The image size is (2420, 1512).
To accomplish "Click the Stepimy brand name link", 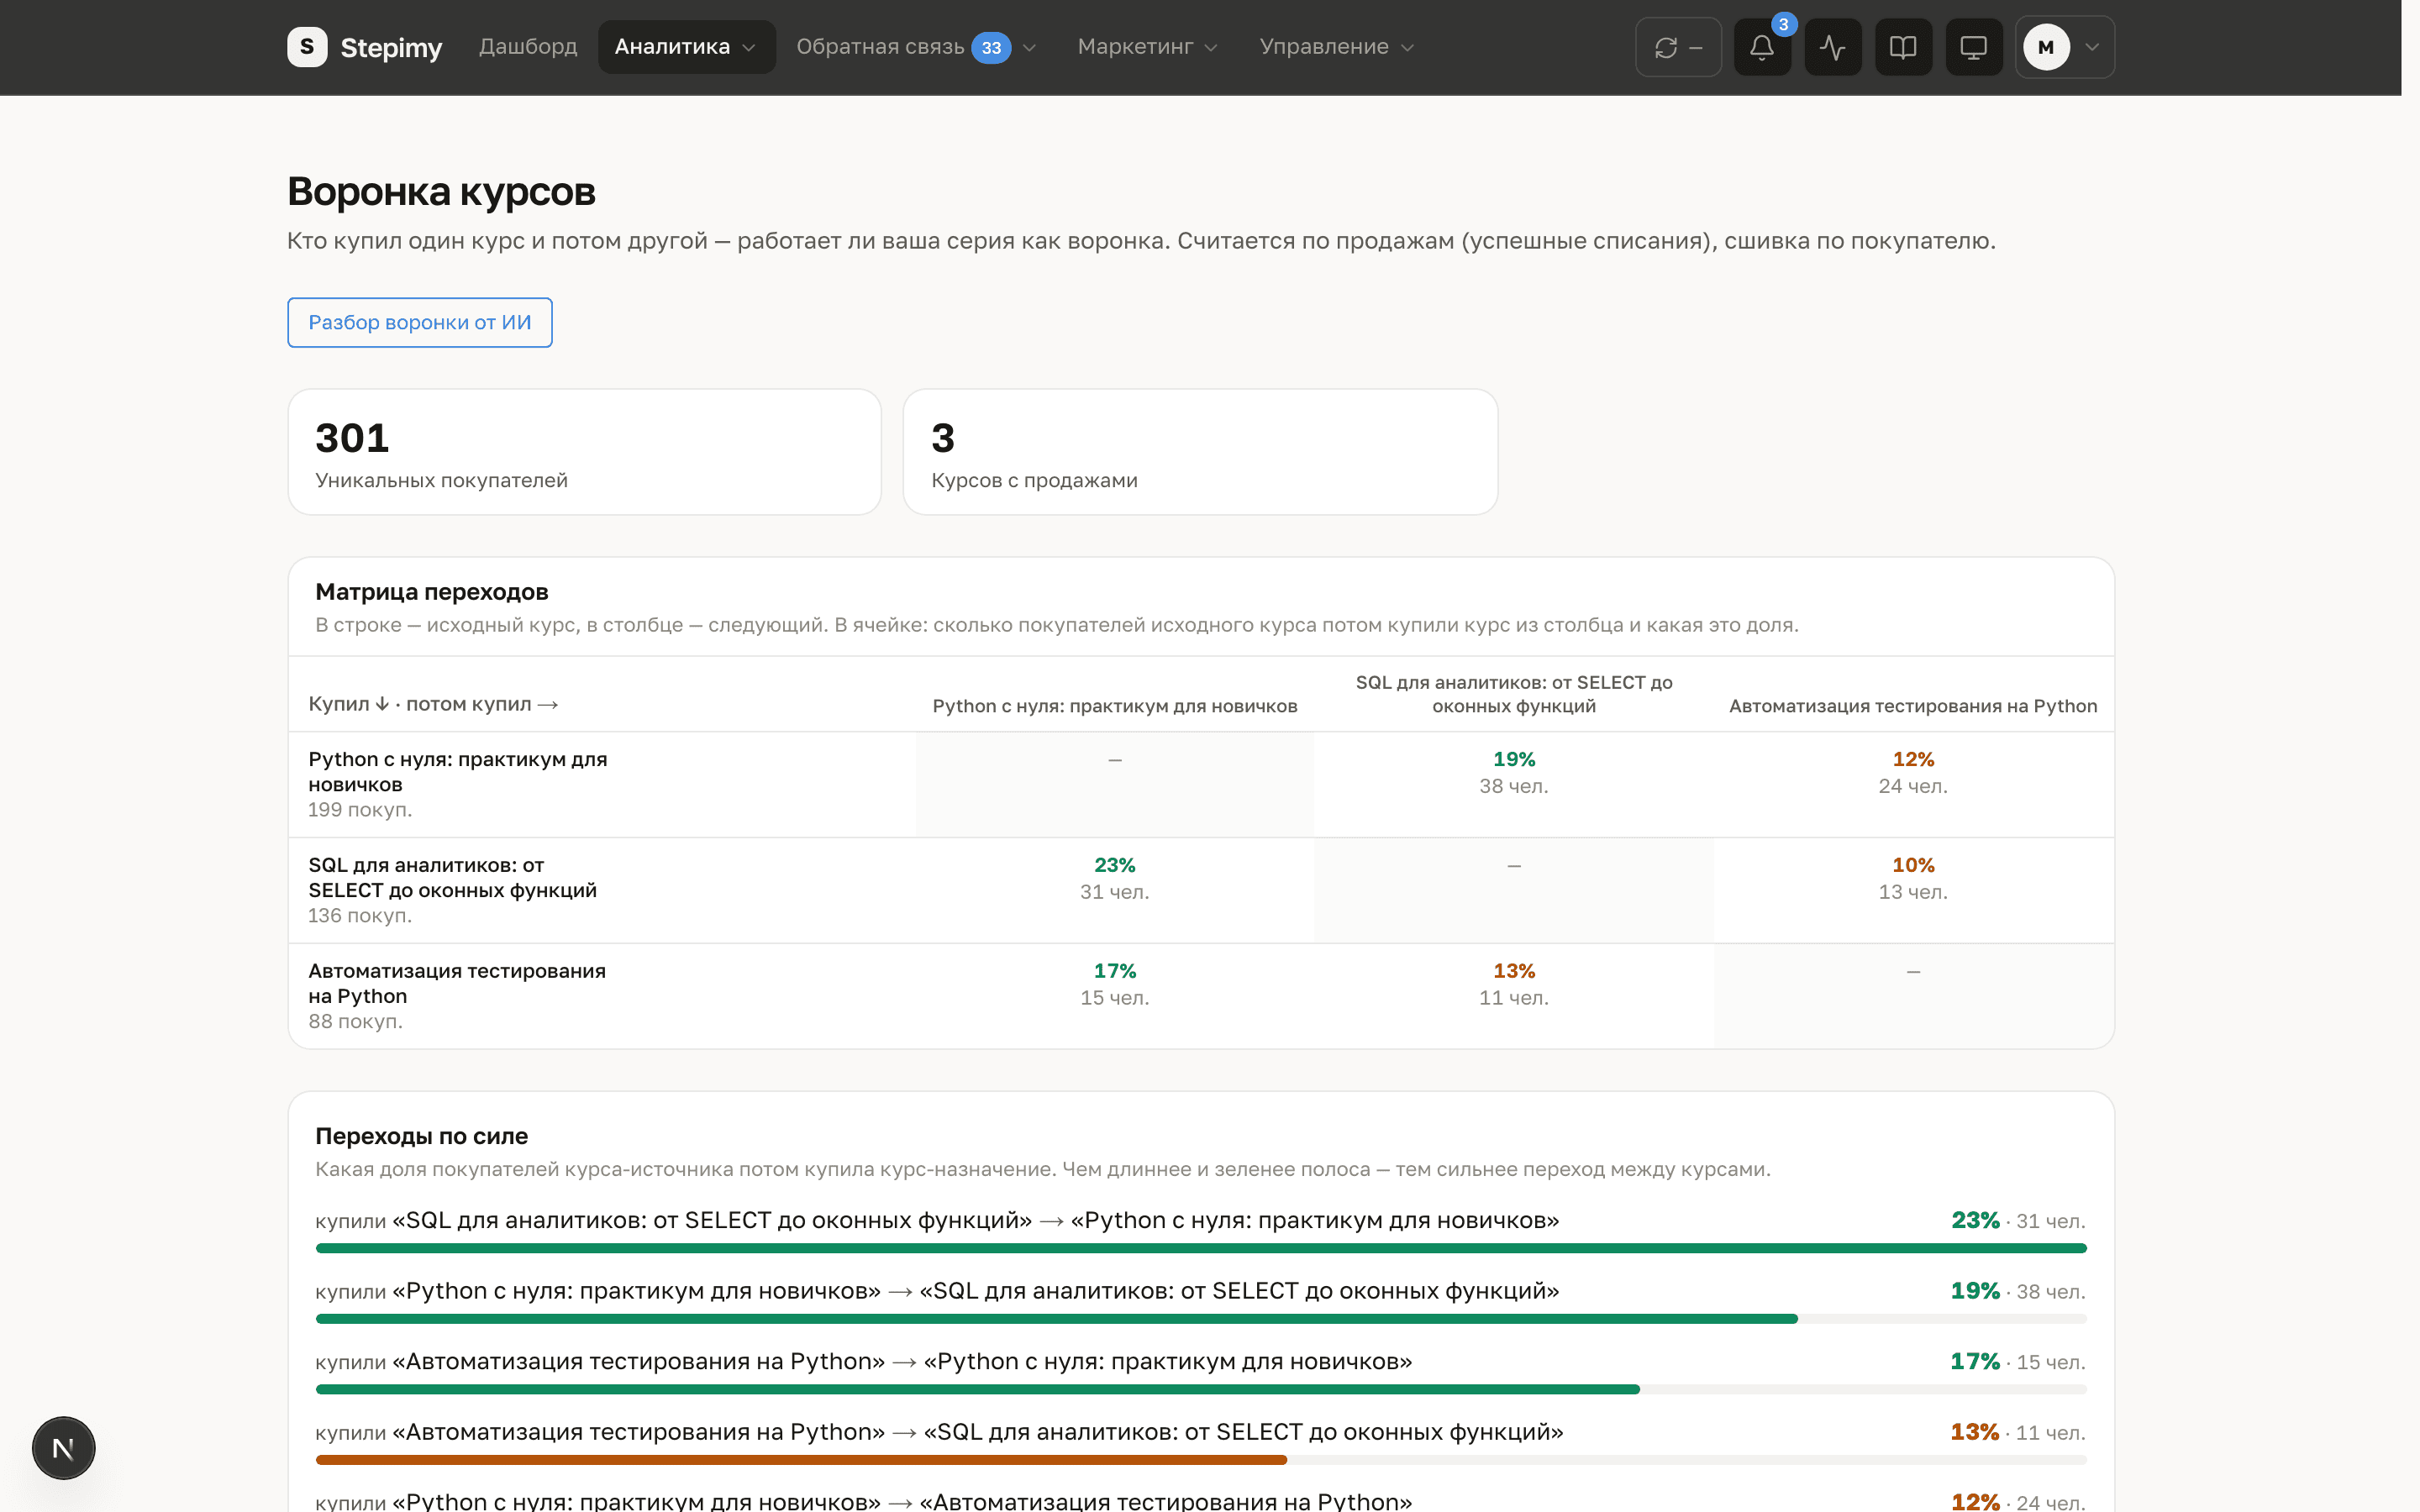I will (391, 47).
